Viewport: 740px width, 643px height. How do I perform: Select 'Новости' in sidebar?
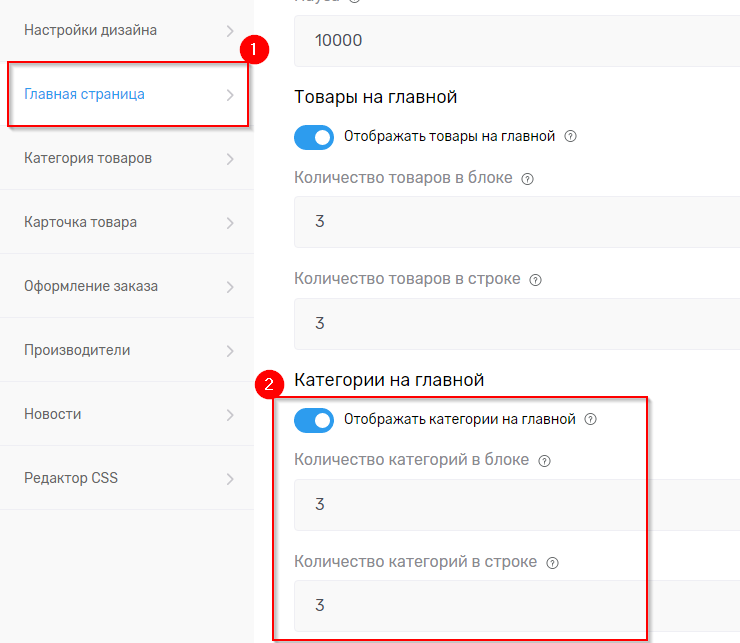53,414
